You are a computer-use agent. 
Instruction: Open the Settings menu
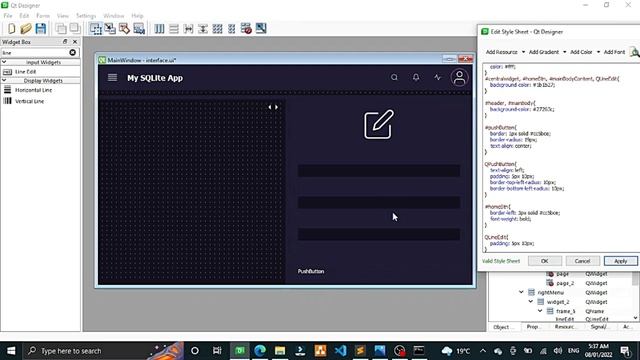86,16
